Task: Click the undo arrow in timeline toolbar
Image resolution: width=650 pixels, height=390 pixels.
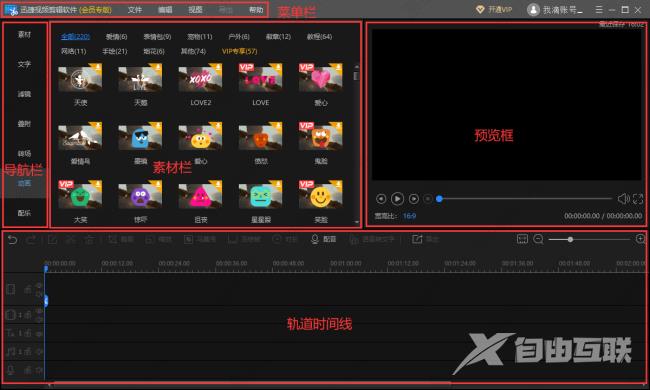Action: point(12,240)
